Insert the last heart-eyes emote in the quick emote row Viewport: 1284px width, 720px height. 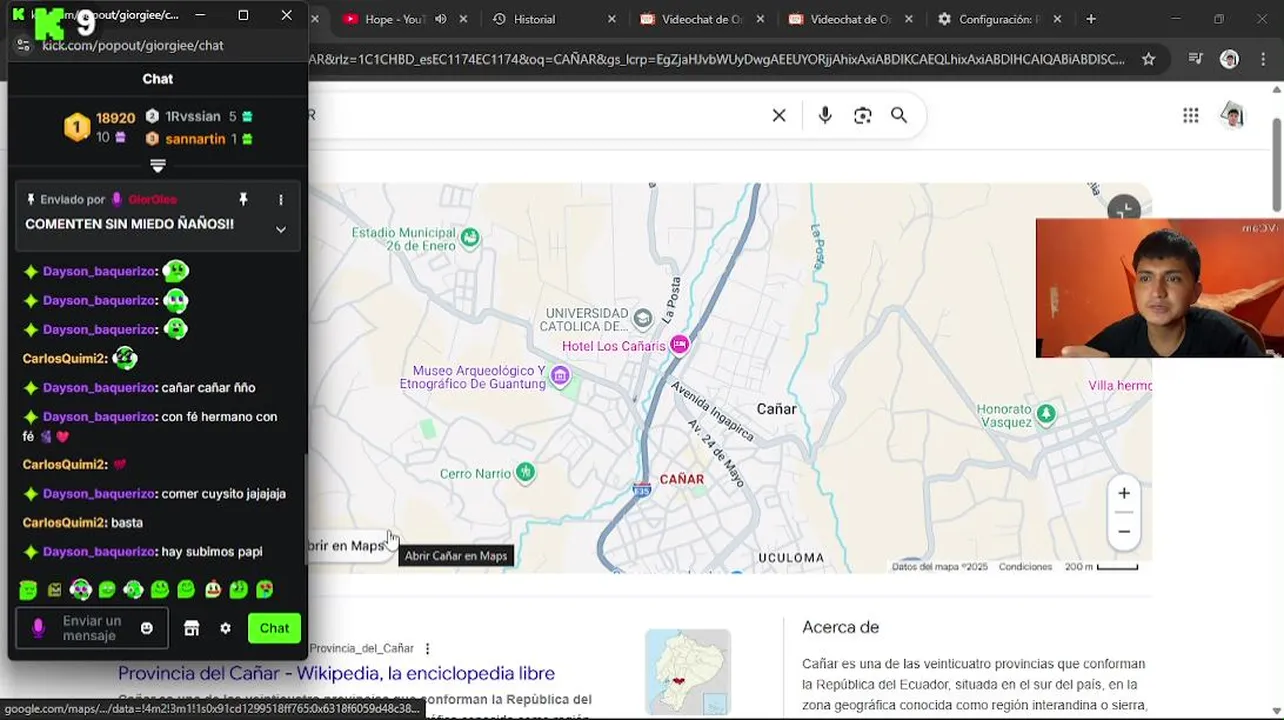[264, 590]
